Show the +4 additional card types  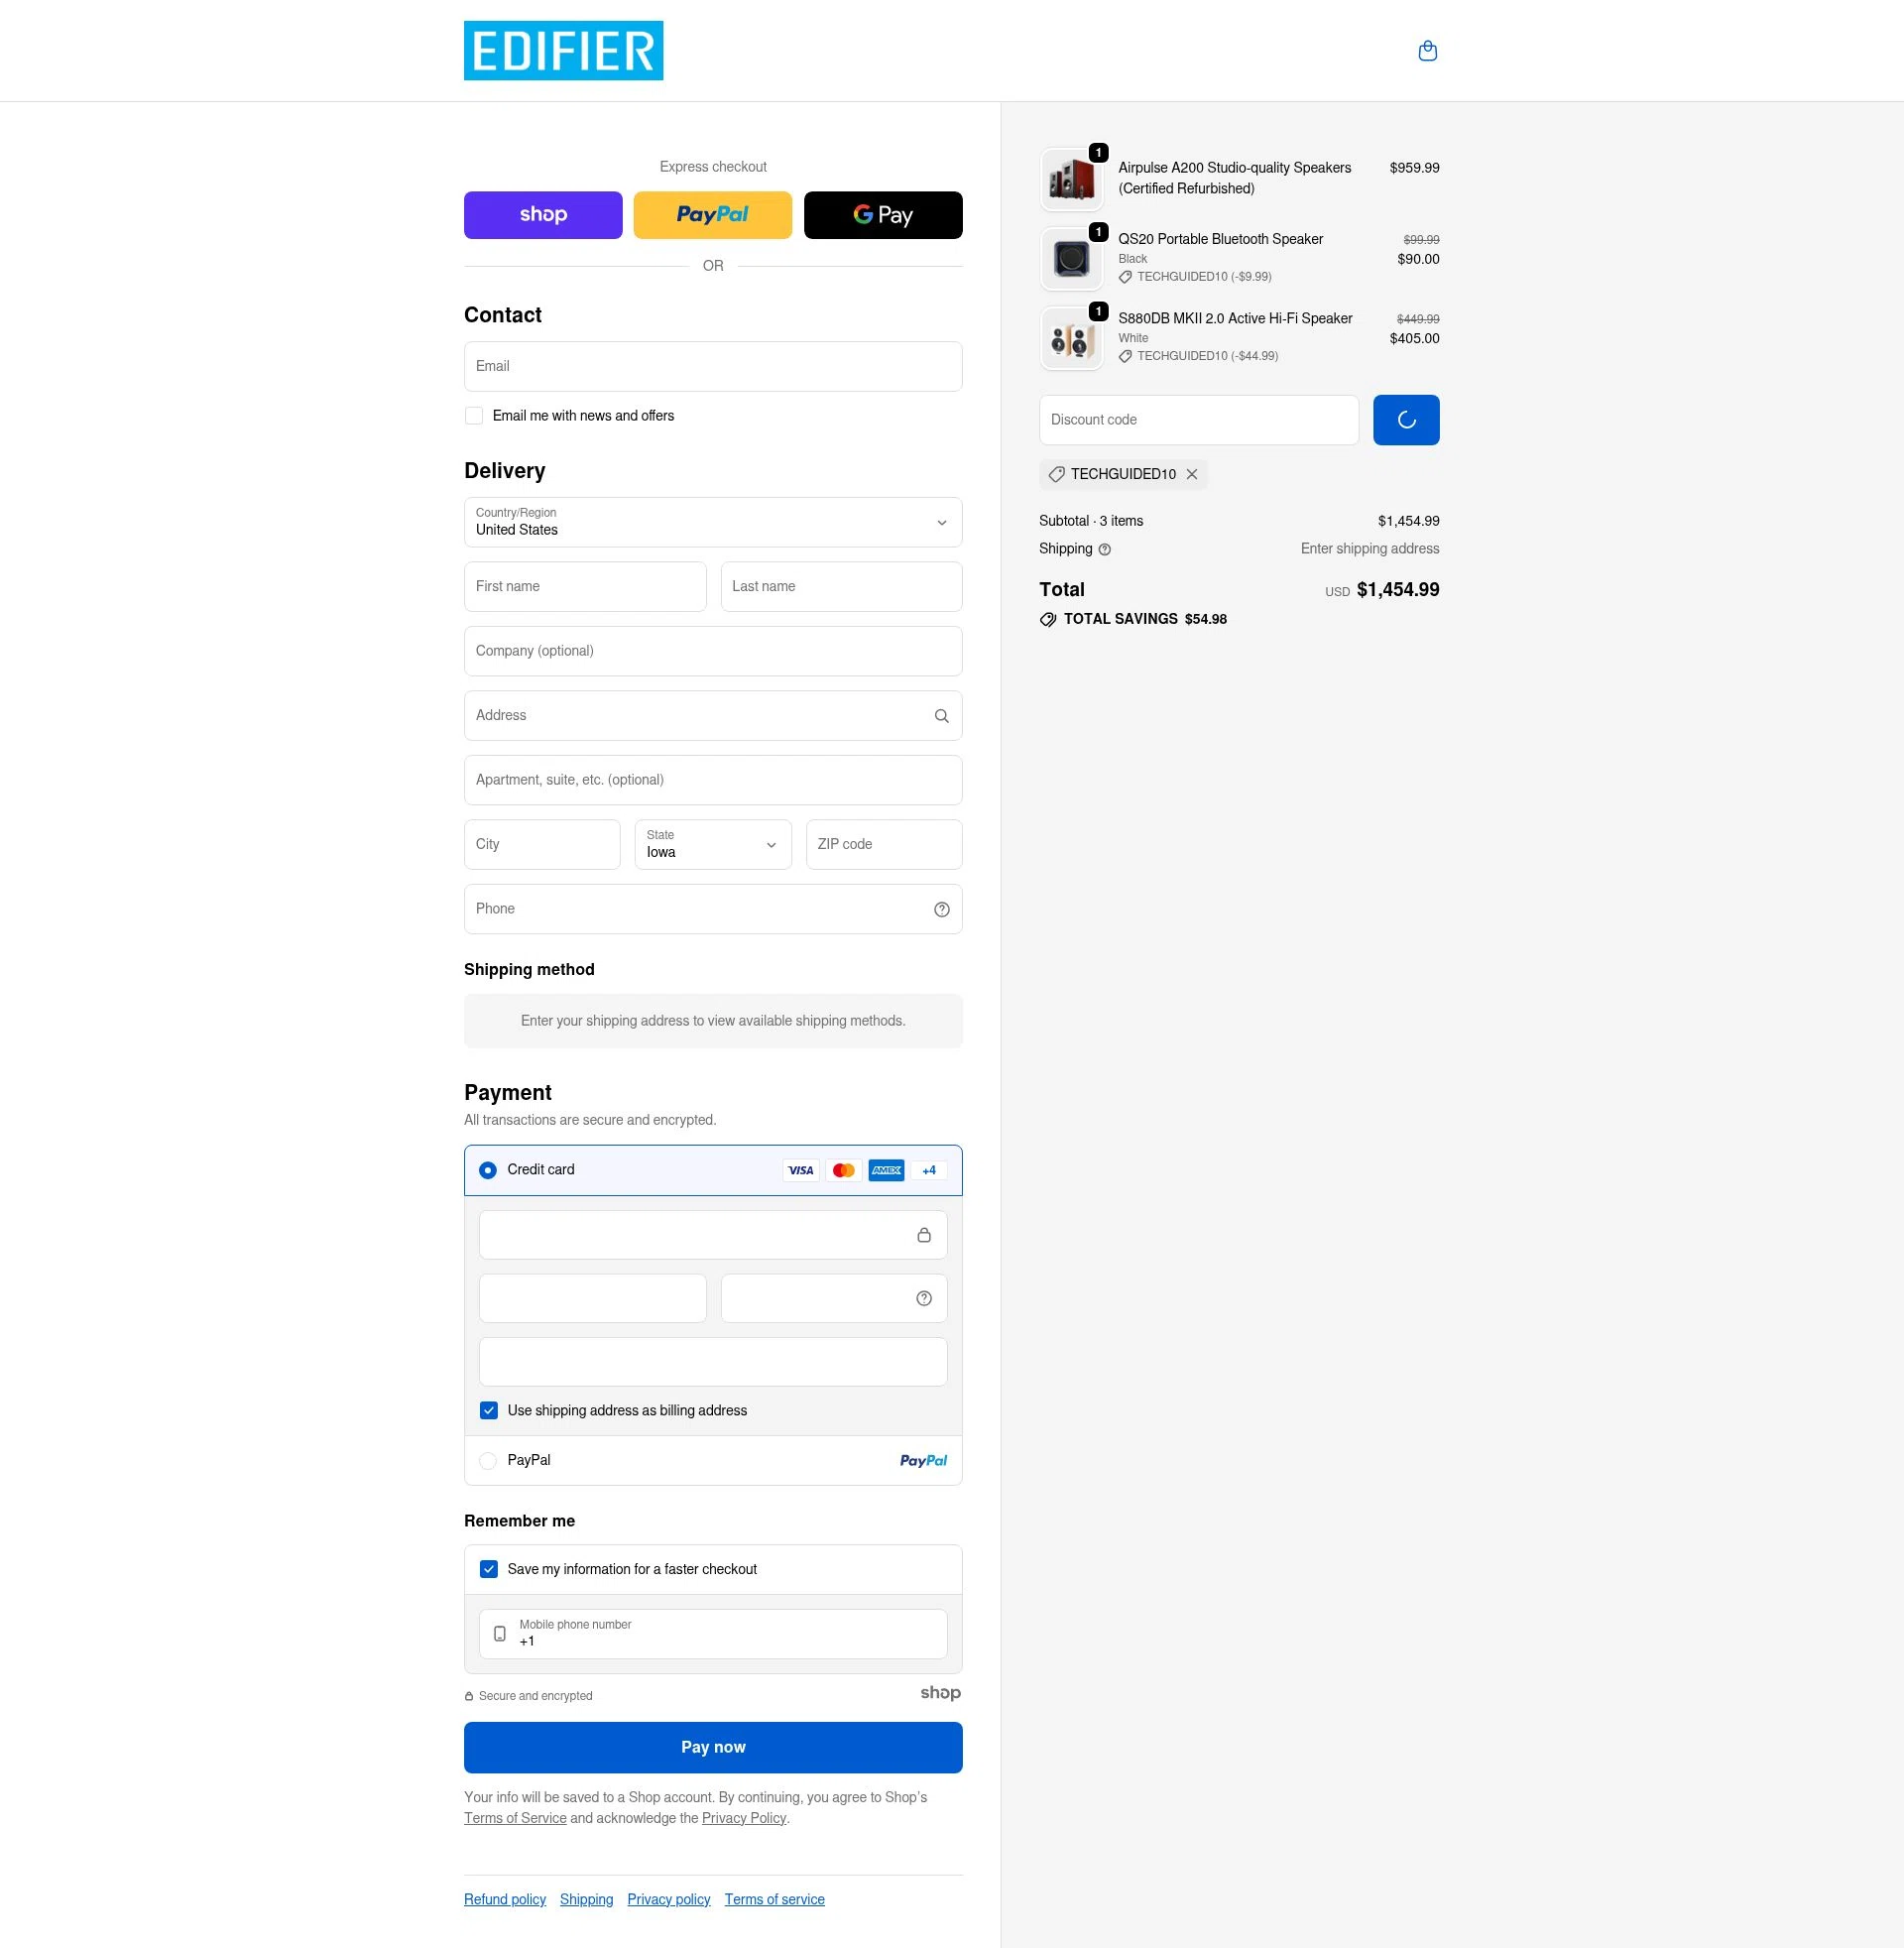pos(929,1170)
